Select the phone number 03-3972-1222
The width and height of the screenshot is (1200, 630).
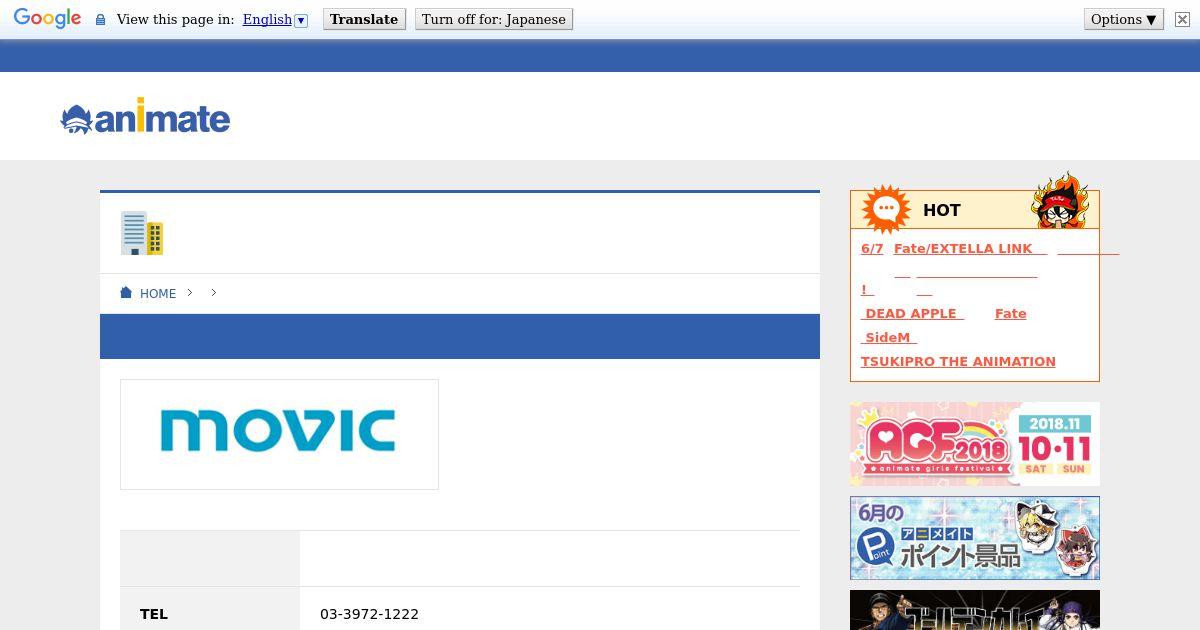click(369, 614)
